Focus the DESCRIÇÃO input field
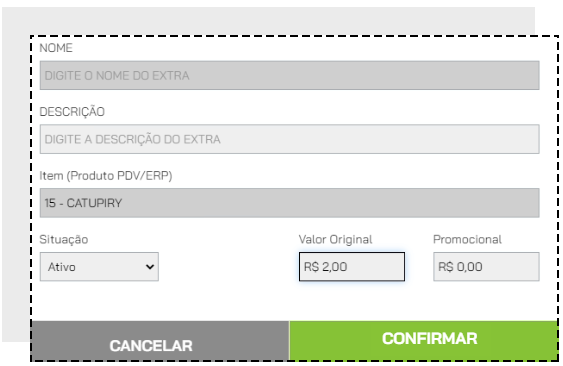This screenshot has width=563, height=366. [289, 139]
